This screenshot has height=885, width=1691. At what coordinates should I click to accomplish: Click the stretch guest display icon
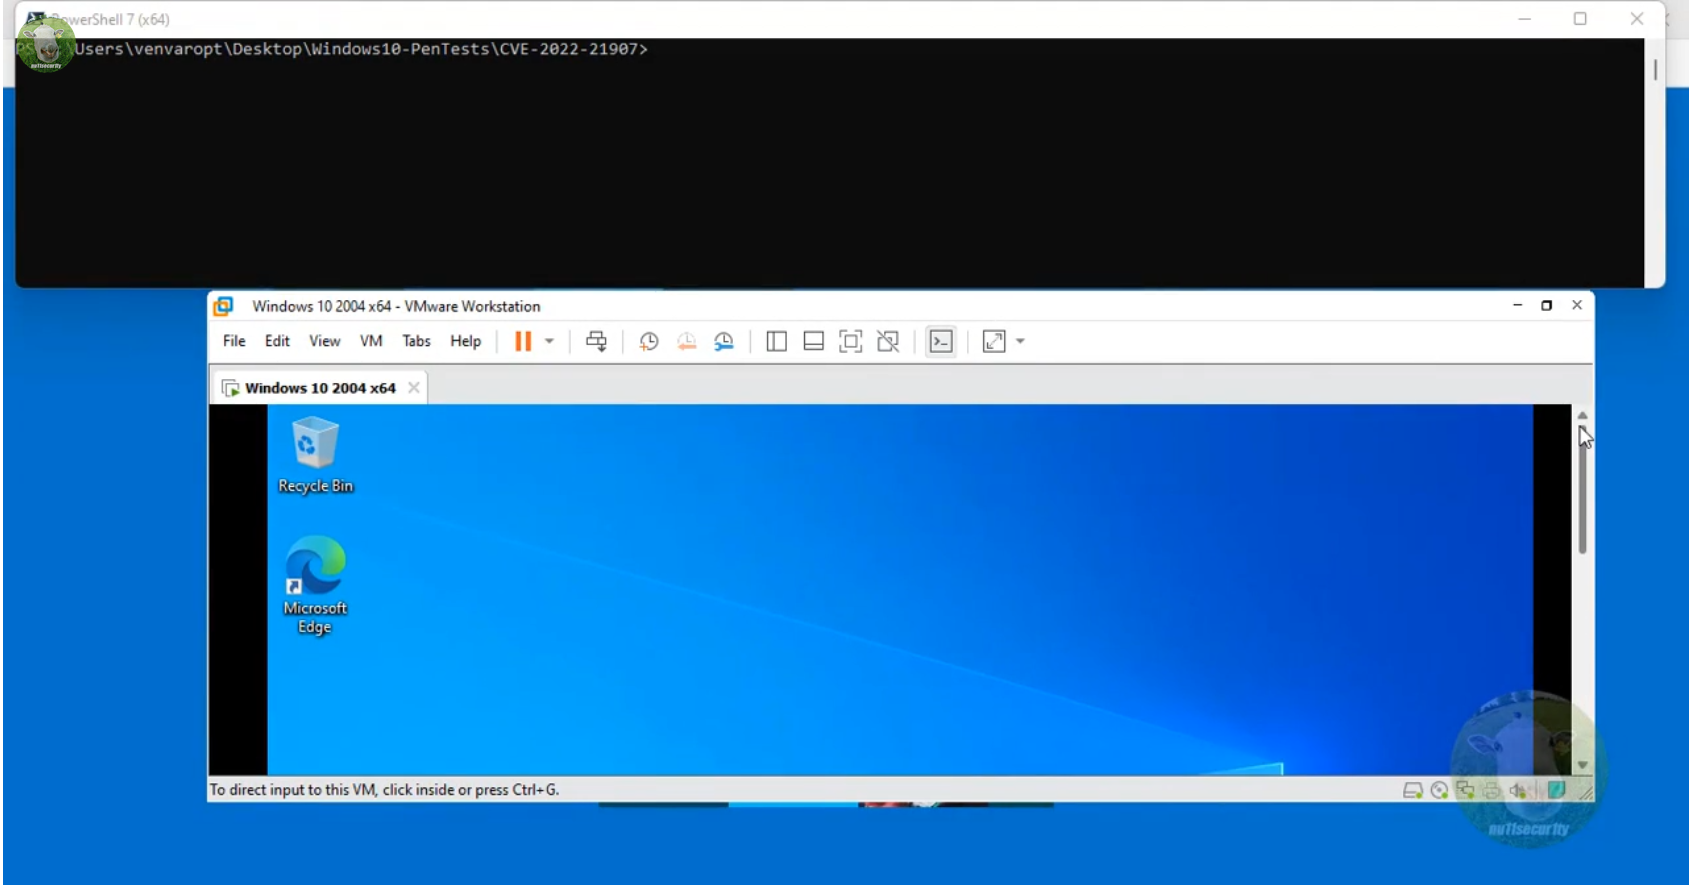[x=994, y=341]
